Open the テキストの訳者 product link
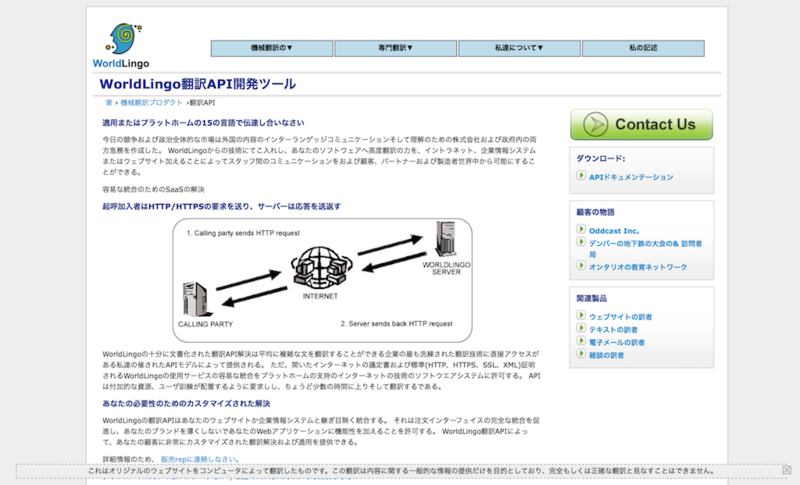Screen dimensions: 800x485 tap(613, 329)
